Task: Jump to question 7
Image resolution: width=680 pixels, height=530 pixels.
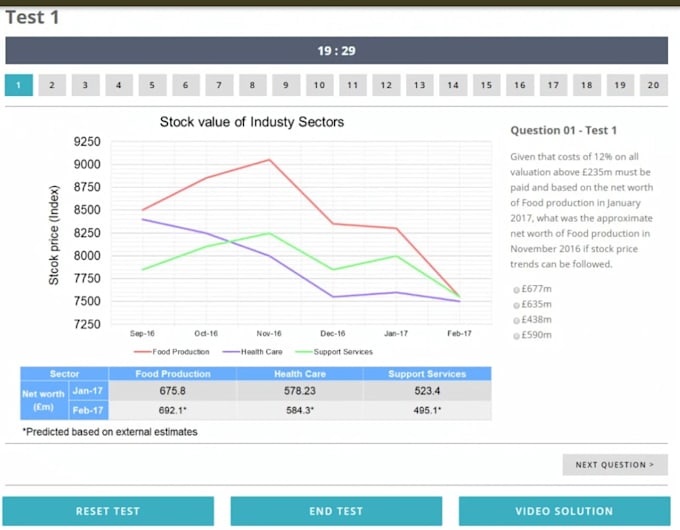Action: point(219,85)
